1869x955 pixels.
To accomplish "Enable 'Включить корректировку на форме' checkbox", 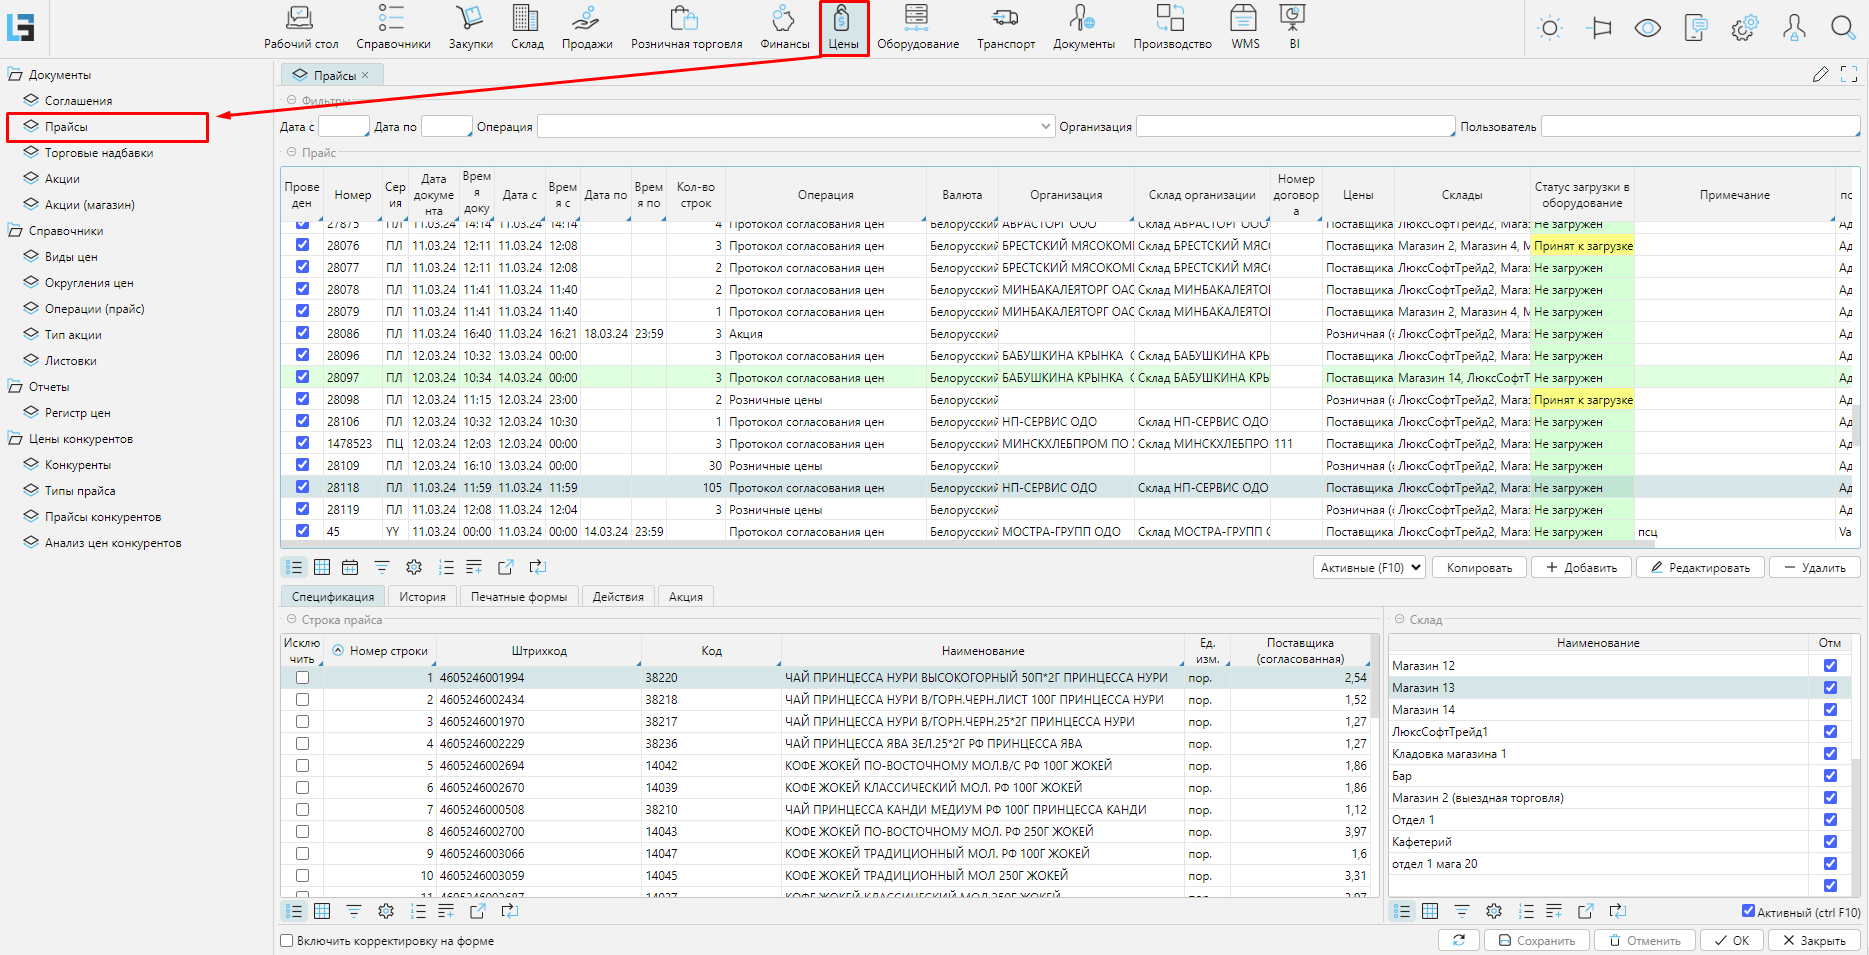I will (287, 940).
